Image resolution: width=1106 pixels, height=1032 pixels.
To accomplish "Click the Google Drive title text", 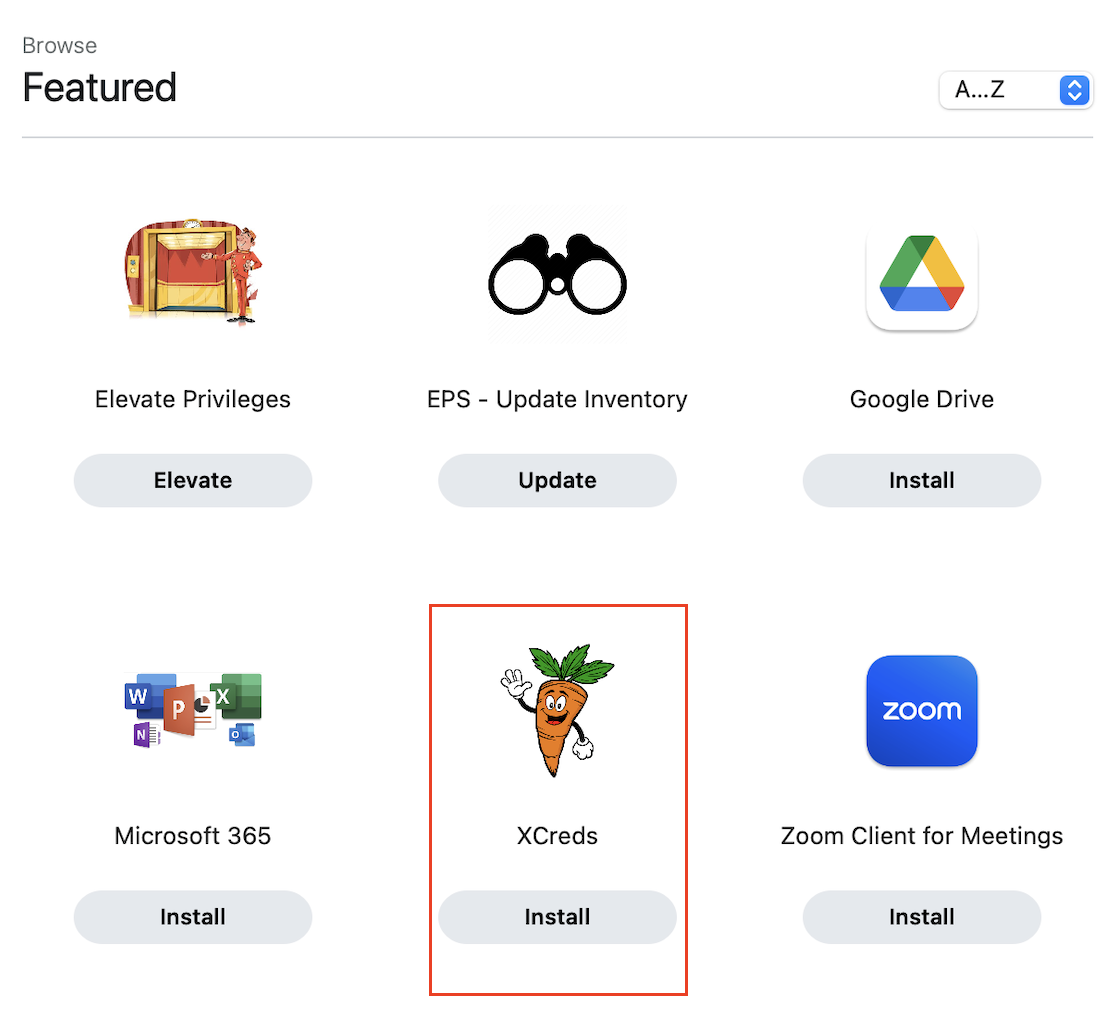I will click(x=921, y=399).
